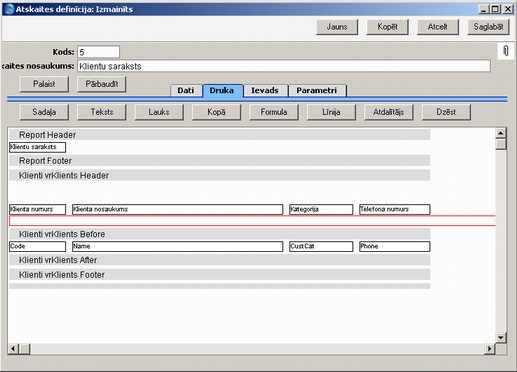Select Klienti vrKlients Before section
This screenshot has width=517, height=372.
click(x=219, y=234)
